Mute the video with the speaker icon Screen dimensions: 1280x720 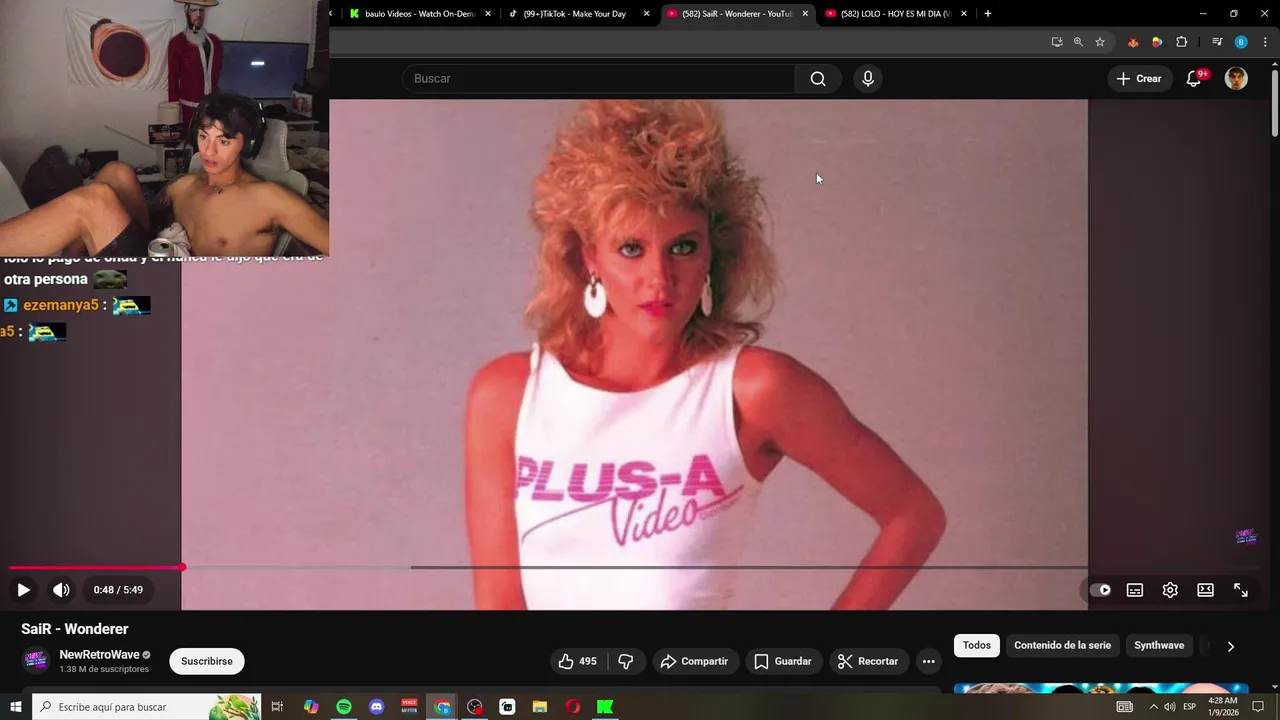click(x=61, y=590)
